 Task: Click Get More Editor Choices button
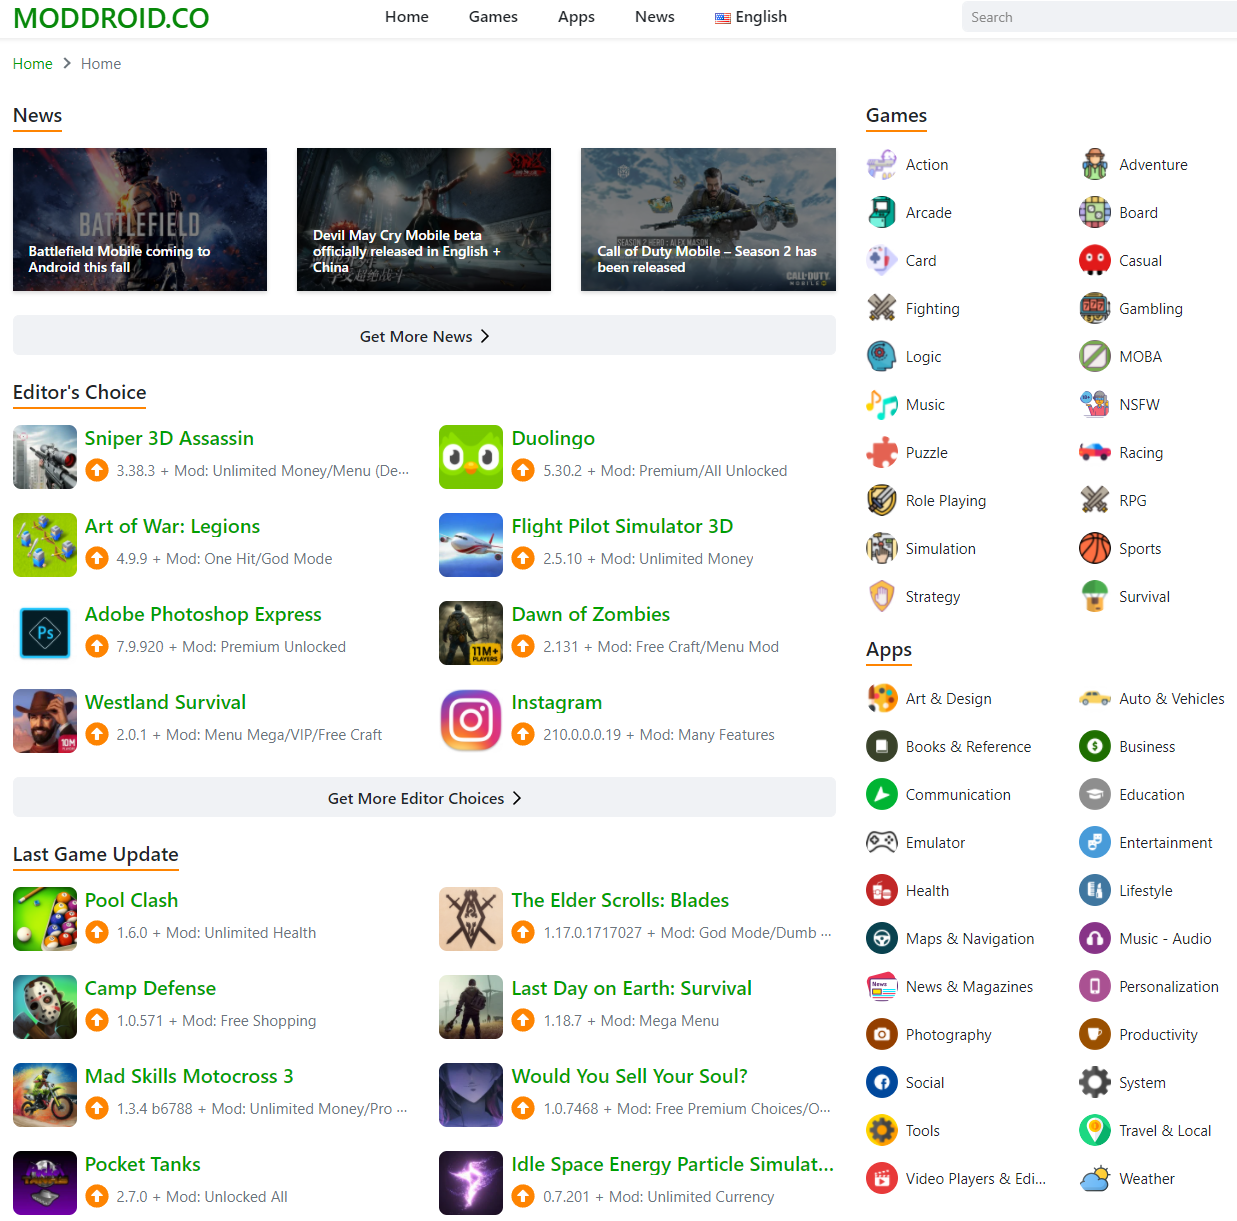click(424, 798)
